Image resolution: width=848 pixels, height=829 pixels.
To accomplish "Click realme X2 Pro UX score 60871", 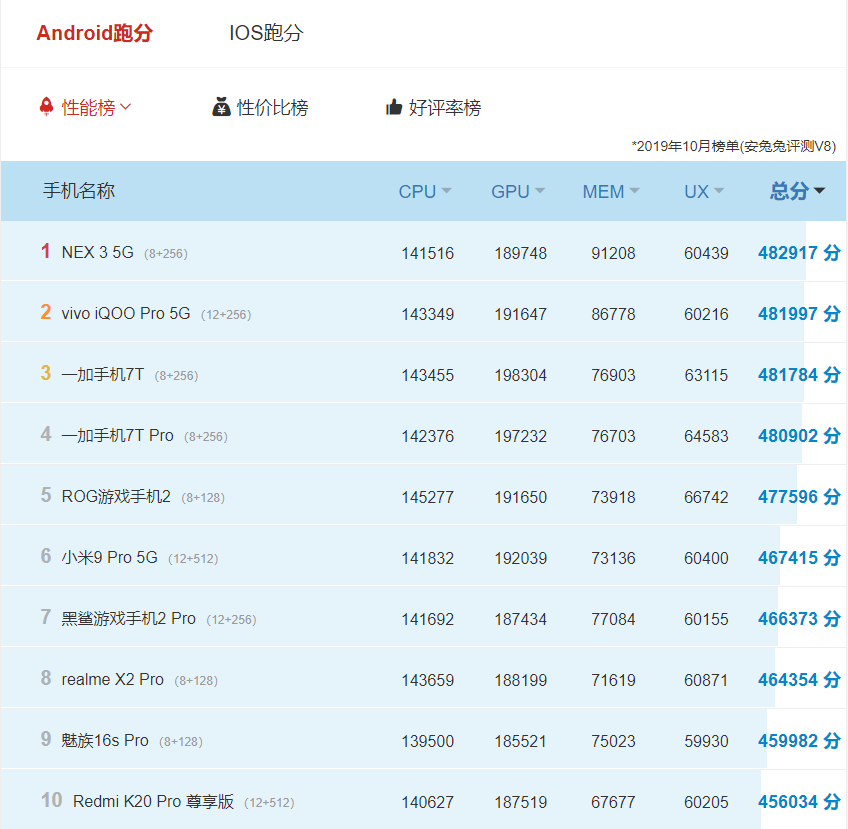I will pos(706,680).
